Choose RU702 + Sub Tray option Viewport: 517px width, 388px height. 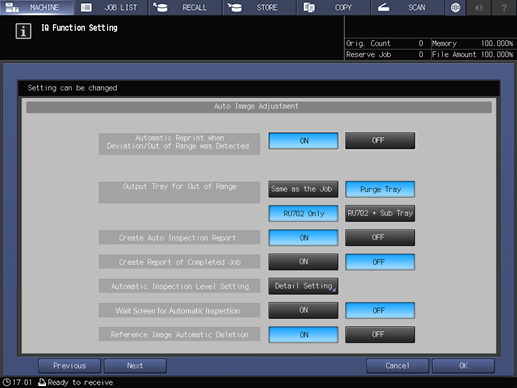coord(380,213)
